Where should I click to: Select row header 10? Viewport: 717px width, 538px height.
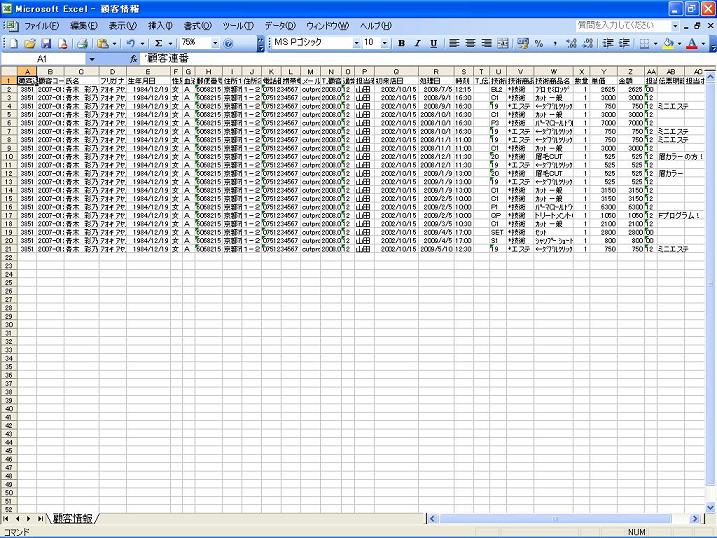(9, 156)
